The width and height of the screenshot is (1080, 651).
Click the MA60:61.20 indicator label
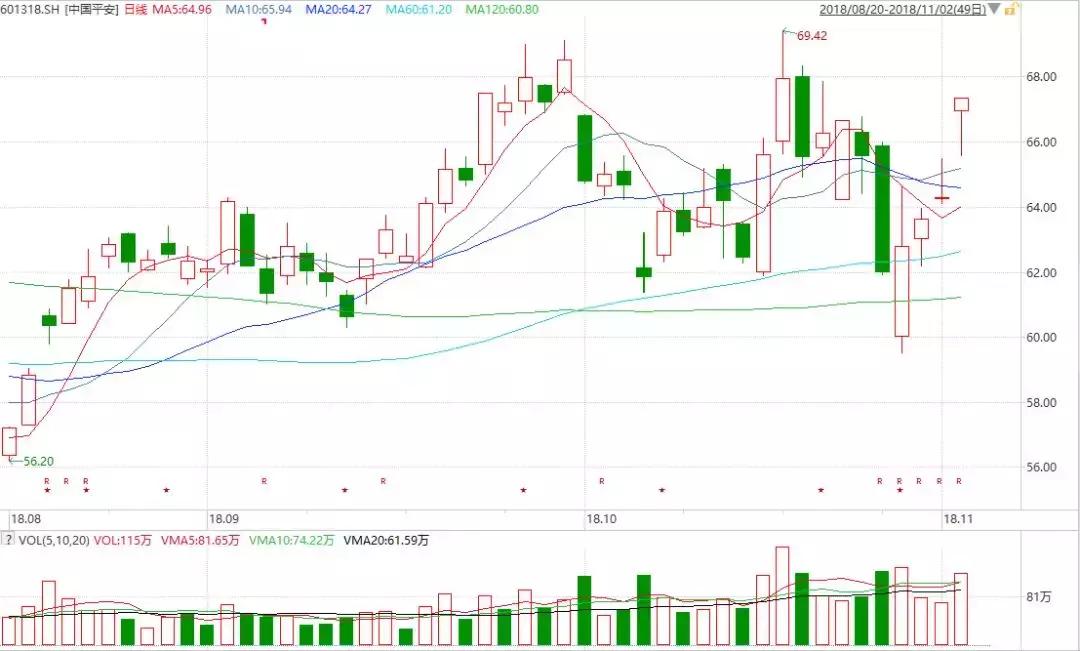tap(419, 10)
